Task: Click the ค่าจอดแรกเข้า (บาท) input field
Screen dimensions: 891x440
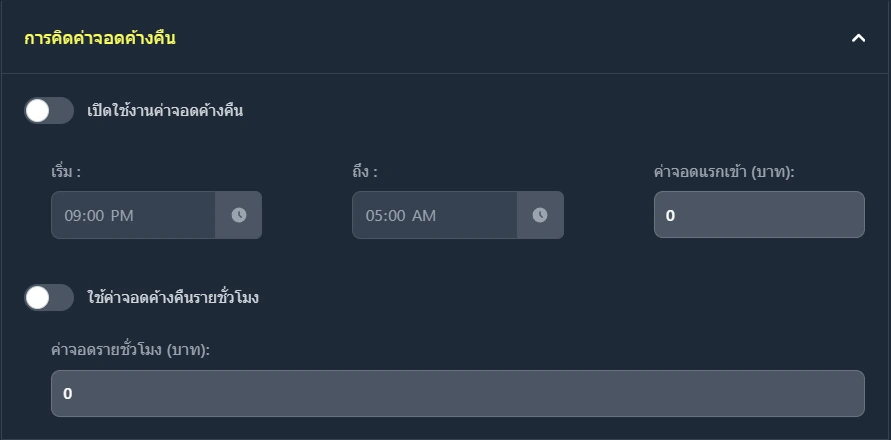Action: pyautogui.click(x=758, y=215)
